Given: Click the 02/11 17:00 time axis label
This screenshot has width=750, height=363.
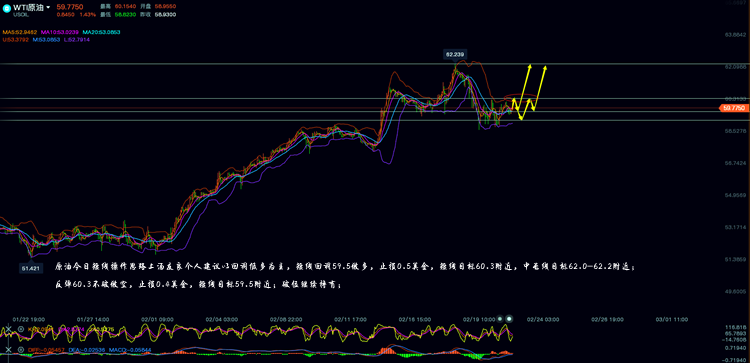Looking at the screenshot, I should point(350,319).
